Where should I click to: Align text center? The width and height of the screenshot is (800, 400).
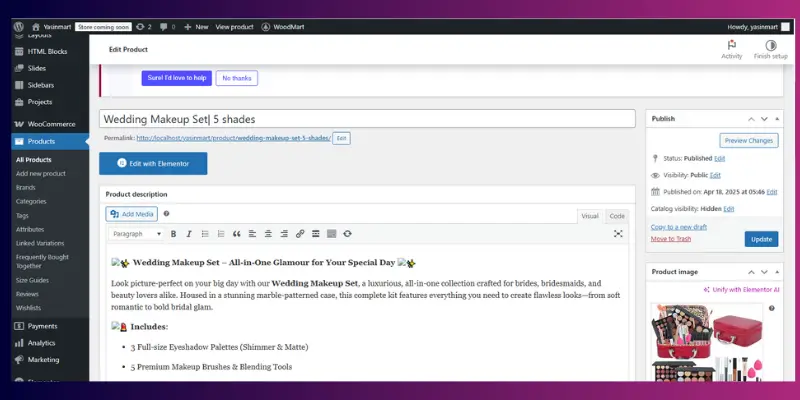coord(268,234)
